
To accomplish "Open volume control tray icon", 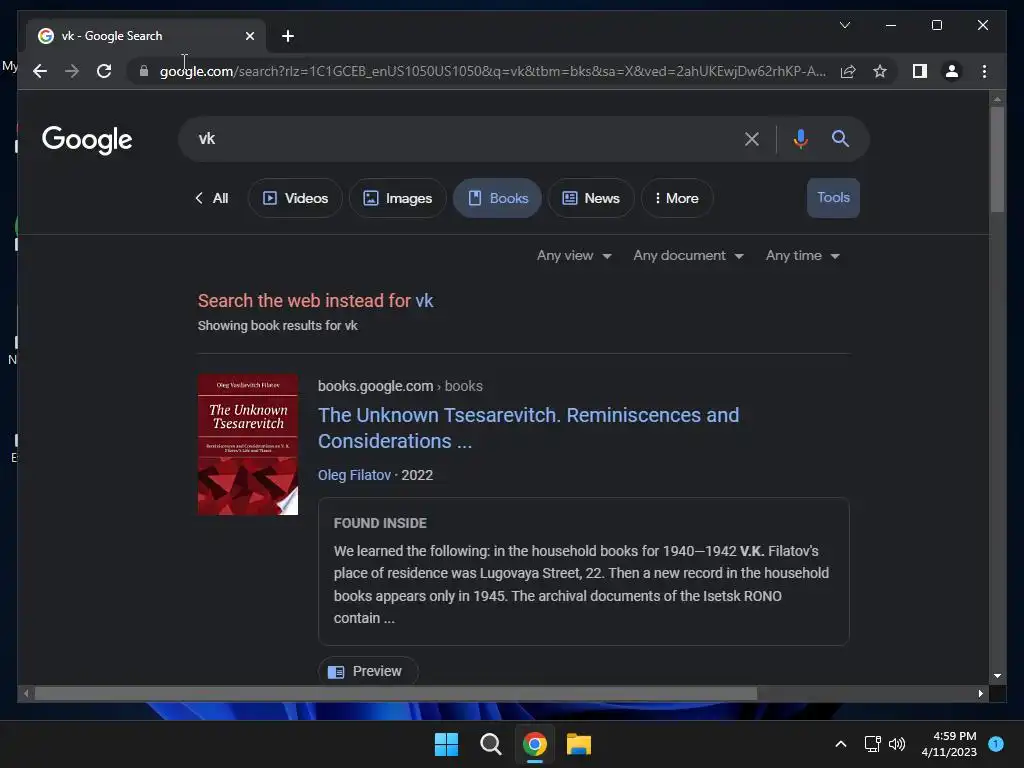I will pos(897,744).
